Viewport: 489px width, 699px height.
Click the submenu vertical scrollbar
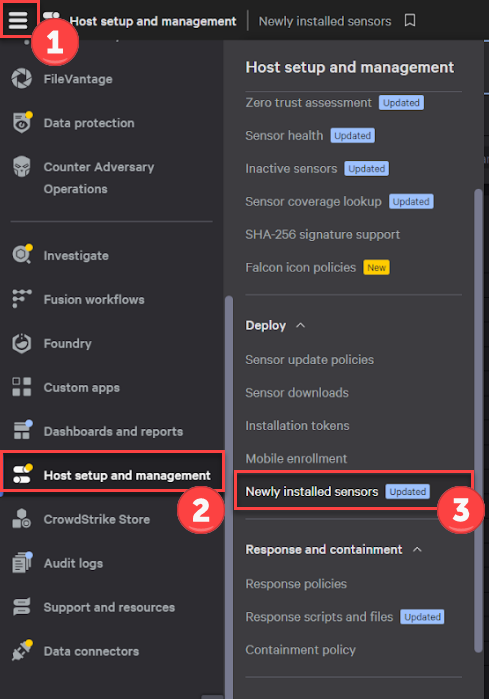pos(478,420)
